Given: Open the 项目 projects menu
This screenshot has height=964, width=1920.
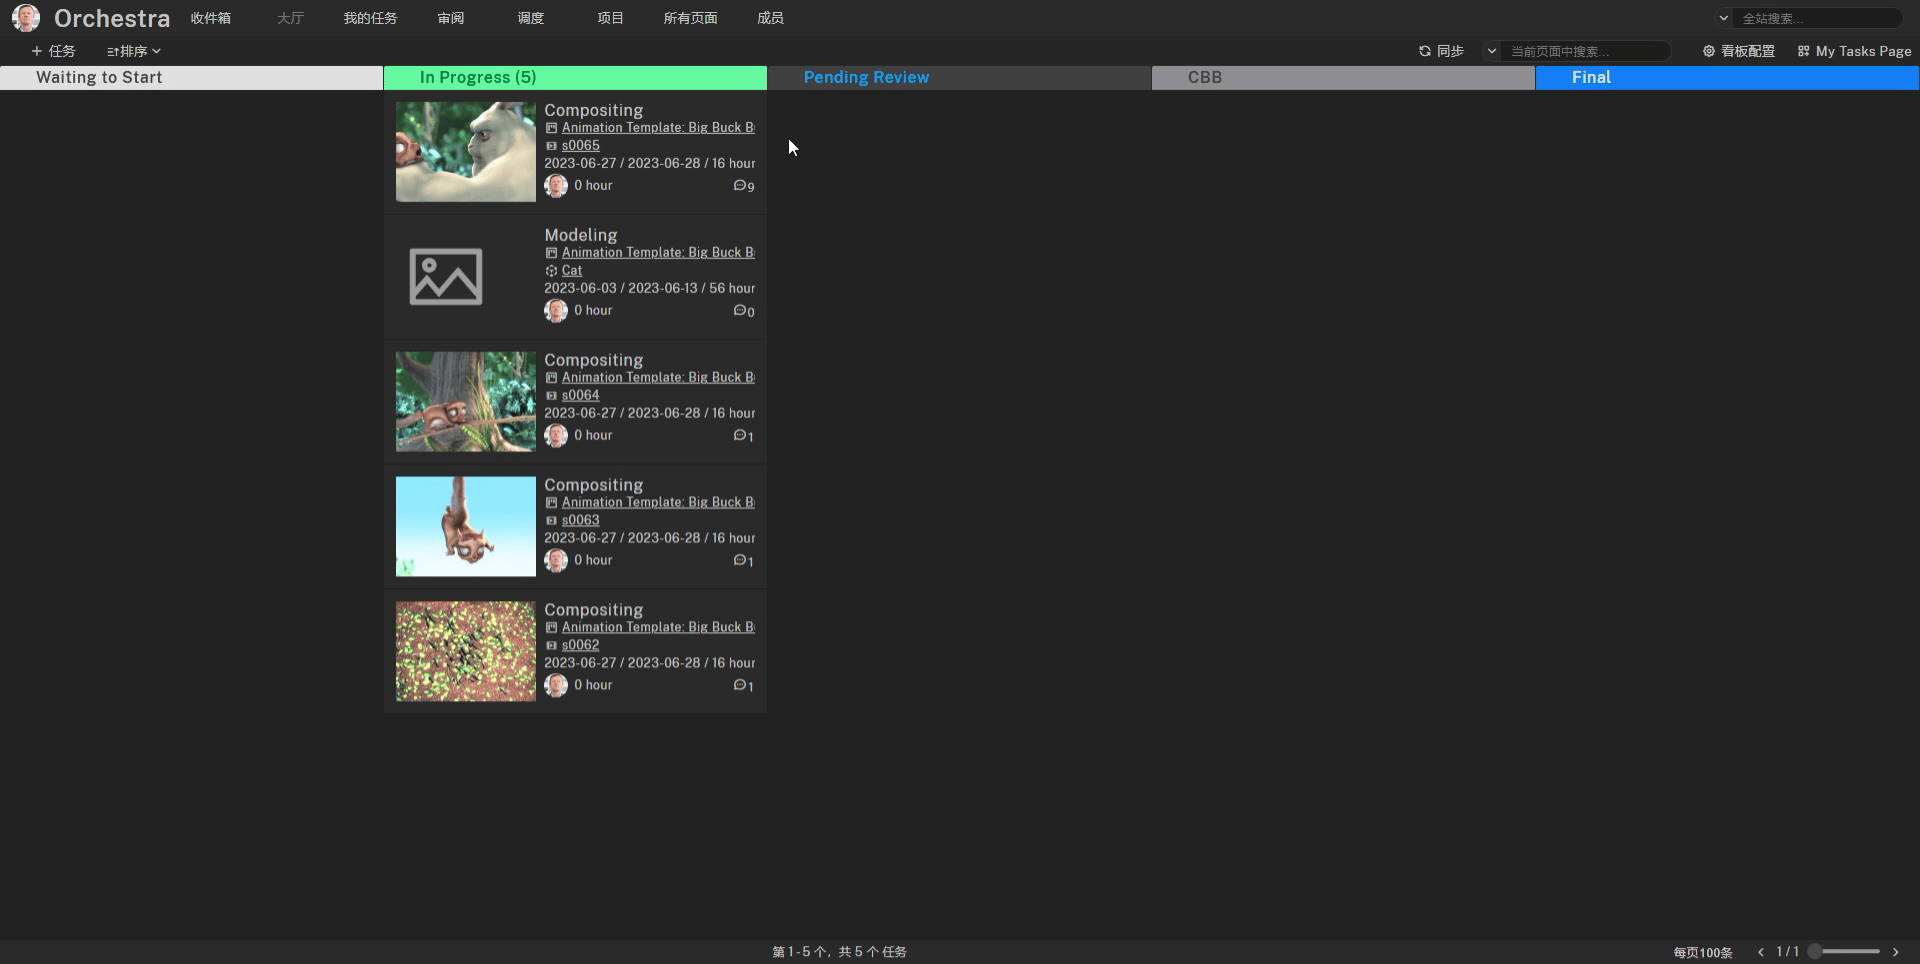Looking at the screenshot, I should click(610, 18).
